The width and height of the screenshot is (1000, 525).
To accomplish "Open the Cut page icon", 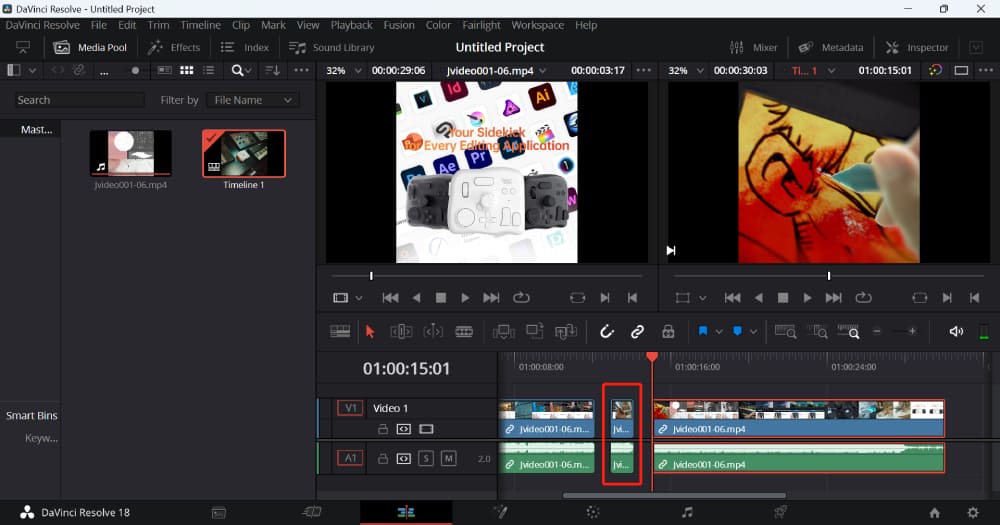I will (x=312, y=512).
